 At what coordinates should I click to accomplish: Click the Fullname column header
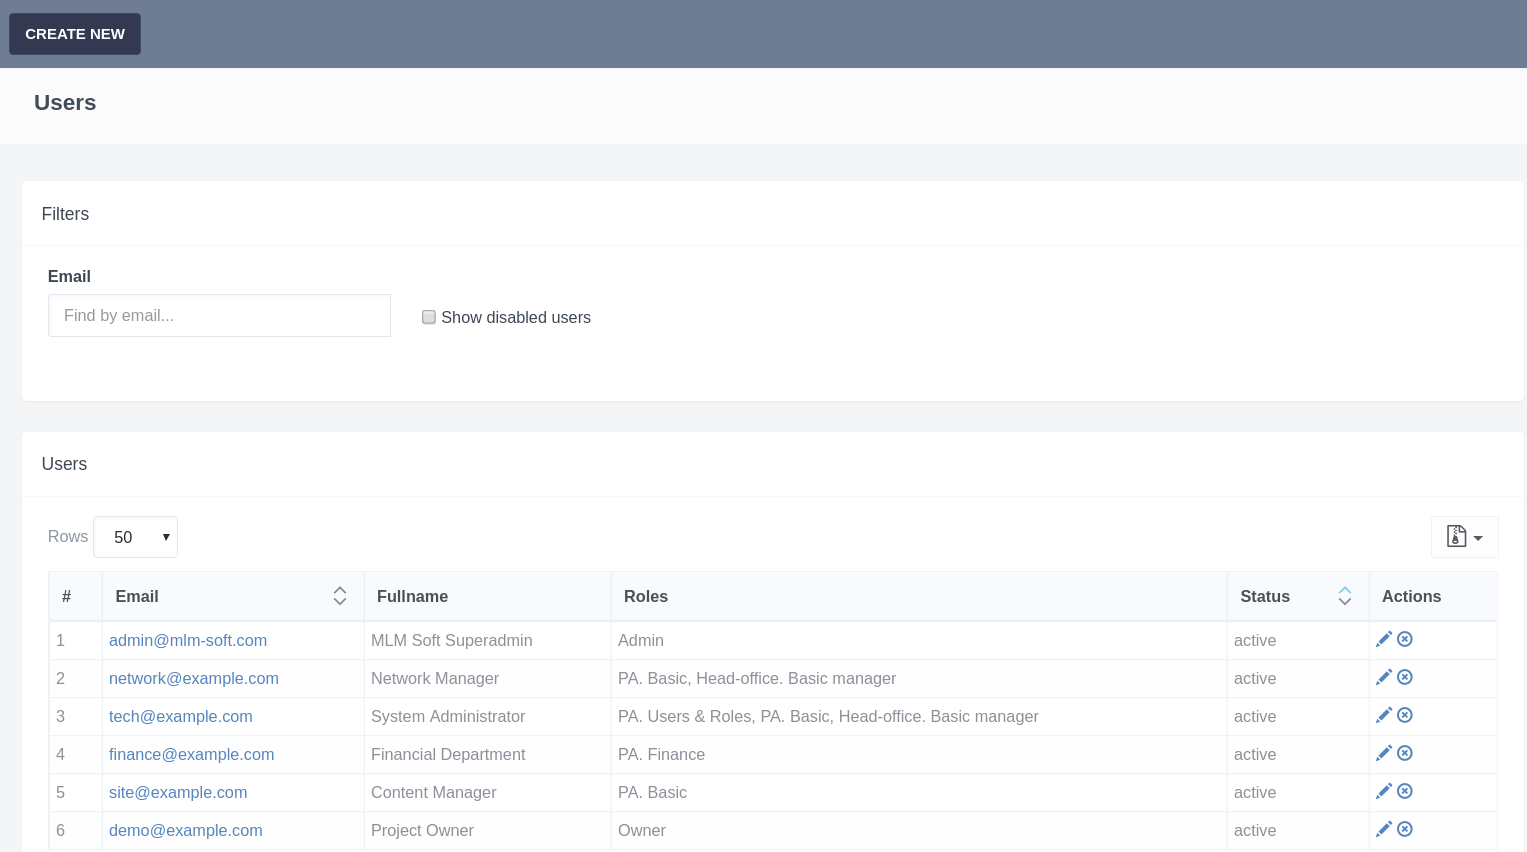click(x=412, y=596)
